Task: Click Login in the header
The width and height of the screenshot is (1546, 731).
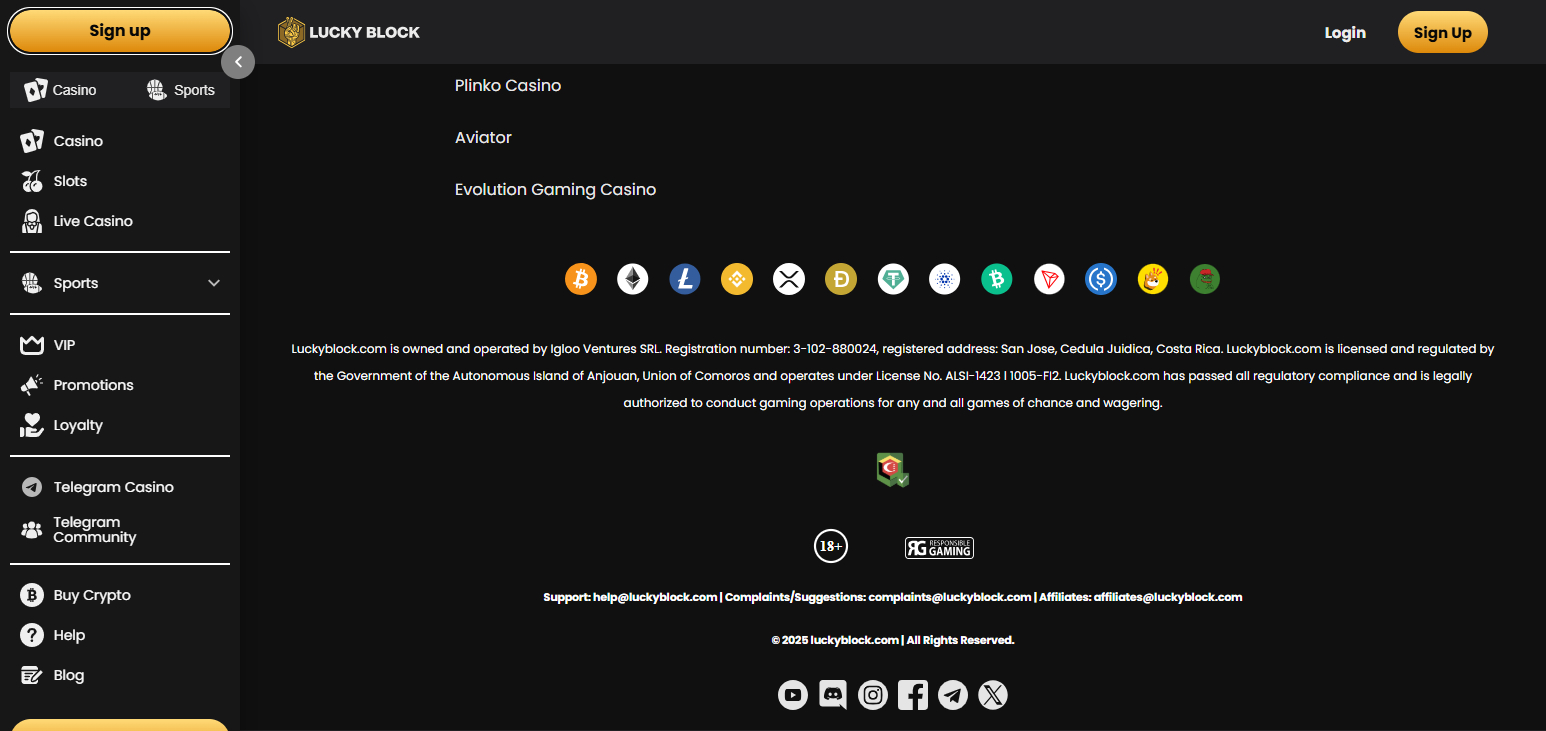Action: 1345,33
